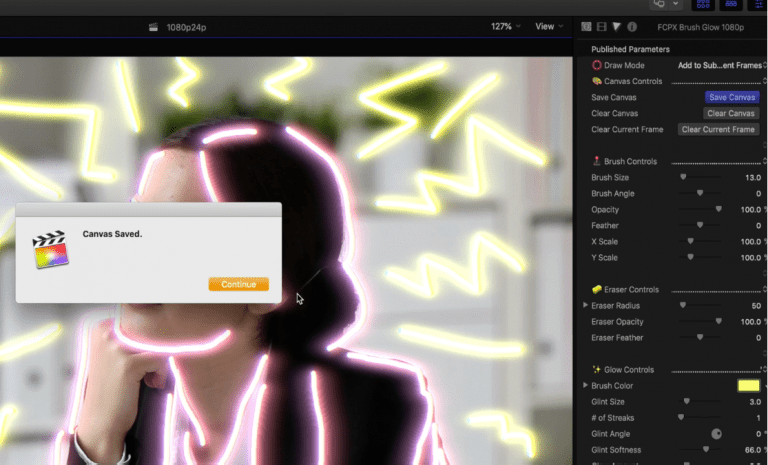Open the 127% zoom dropdown
Screen dimensions: 768x465
pos(505,26)
